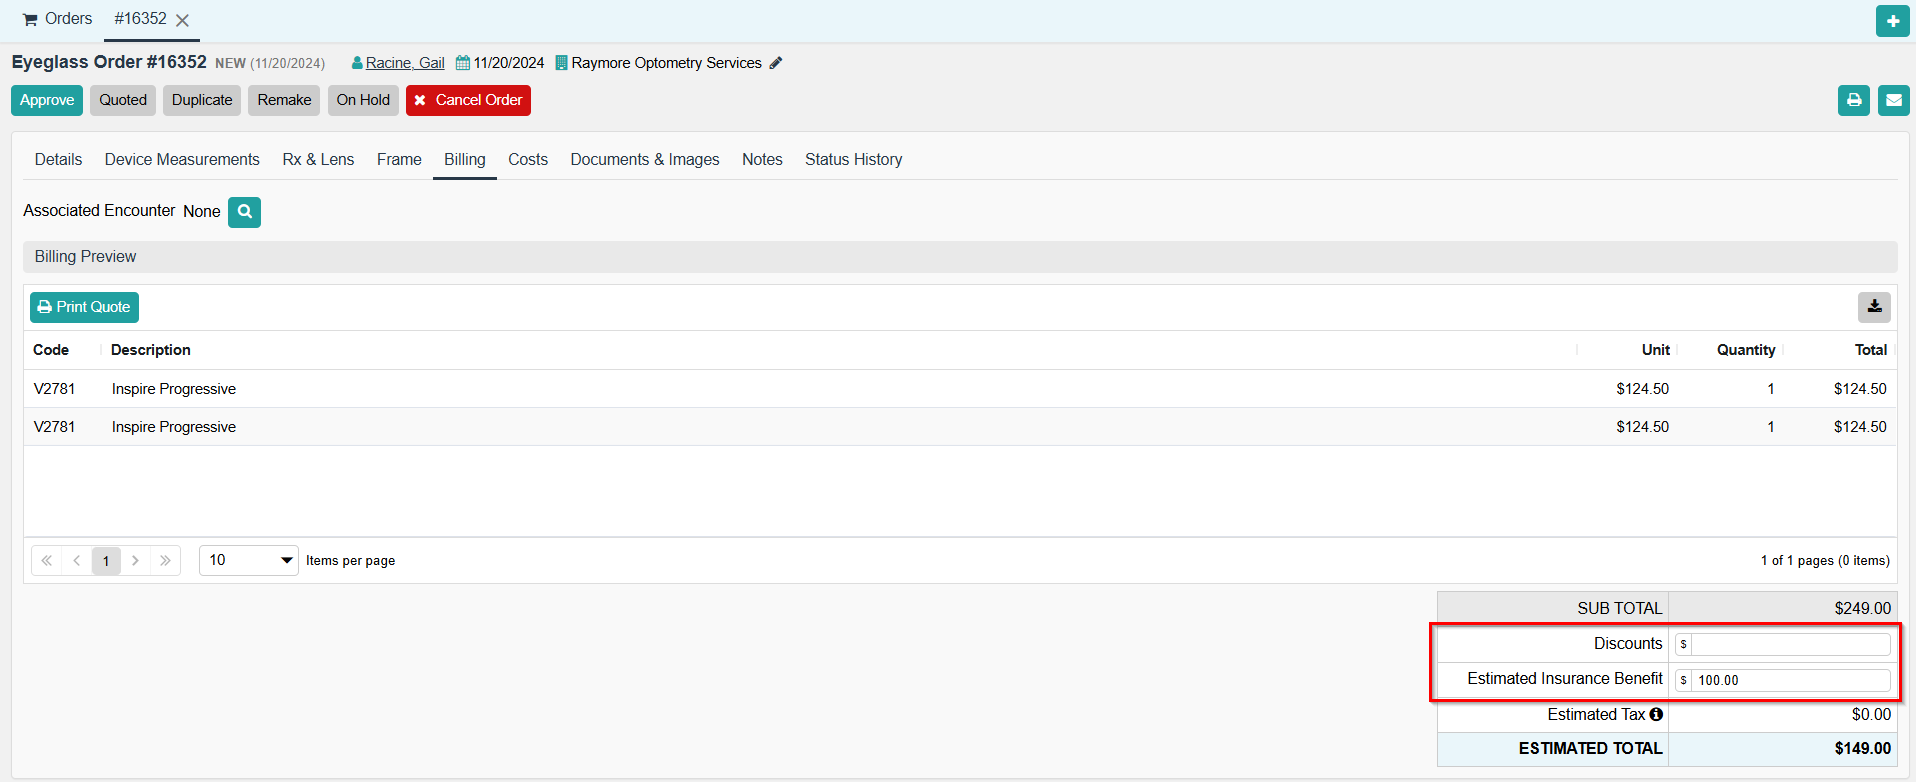Click the Estimated Tax info icon

tap(1656, 714)
